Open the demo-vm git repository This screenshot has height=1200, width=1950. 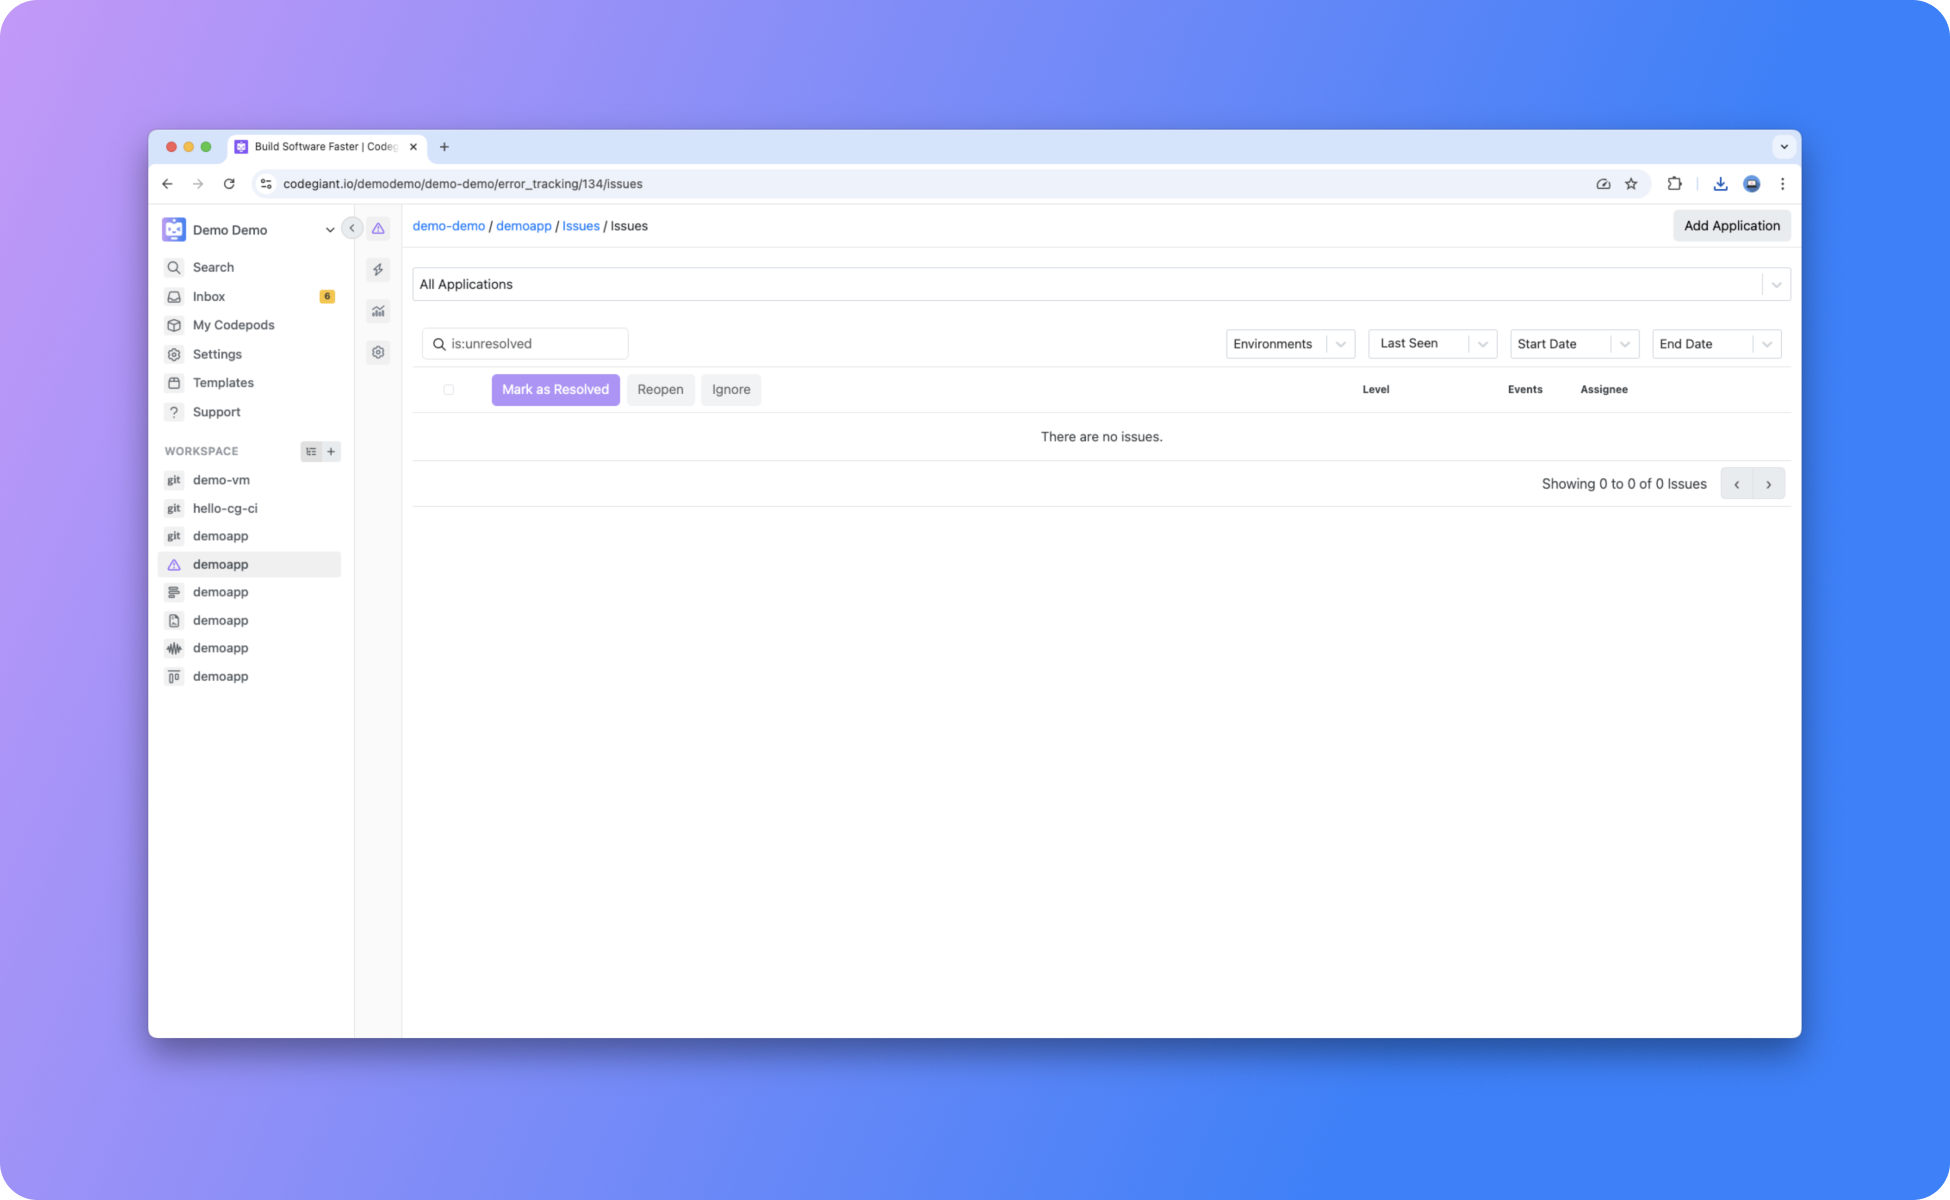[x=221, y=480]
